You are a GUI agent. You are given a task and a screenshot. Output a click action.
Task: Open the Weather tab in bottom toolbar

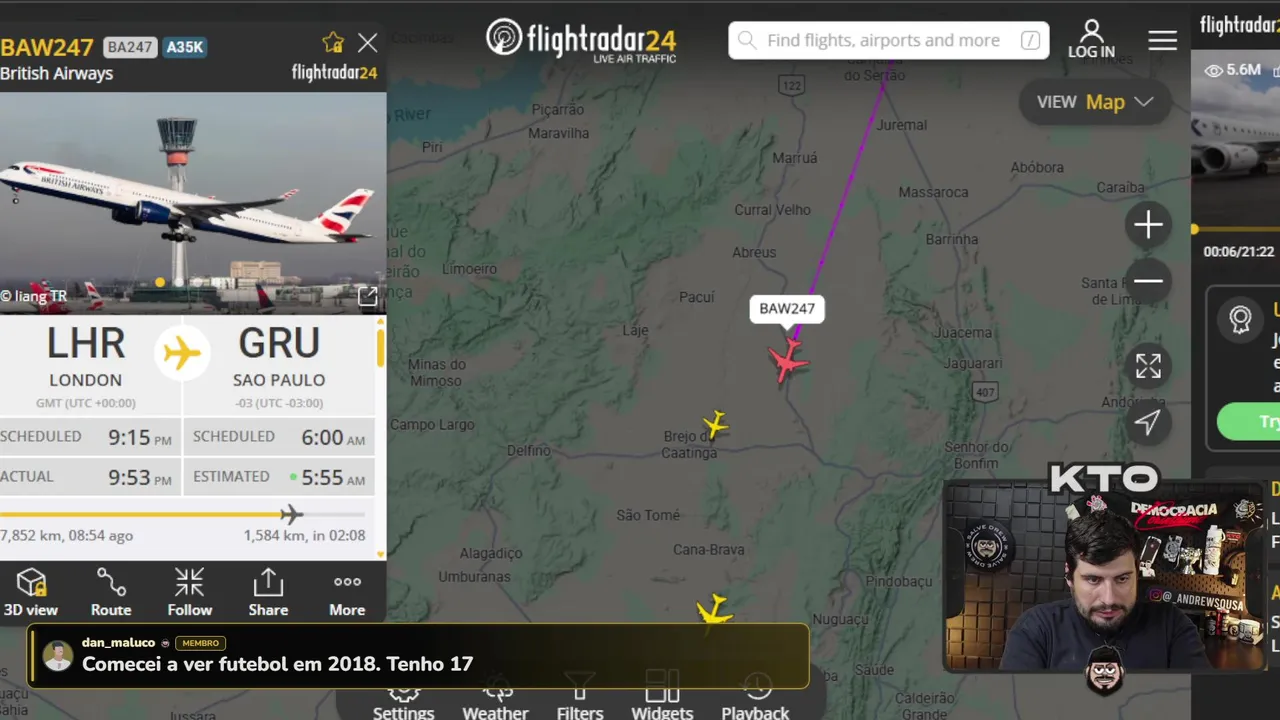(x=495, y=701)
